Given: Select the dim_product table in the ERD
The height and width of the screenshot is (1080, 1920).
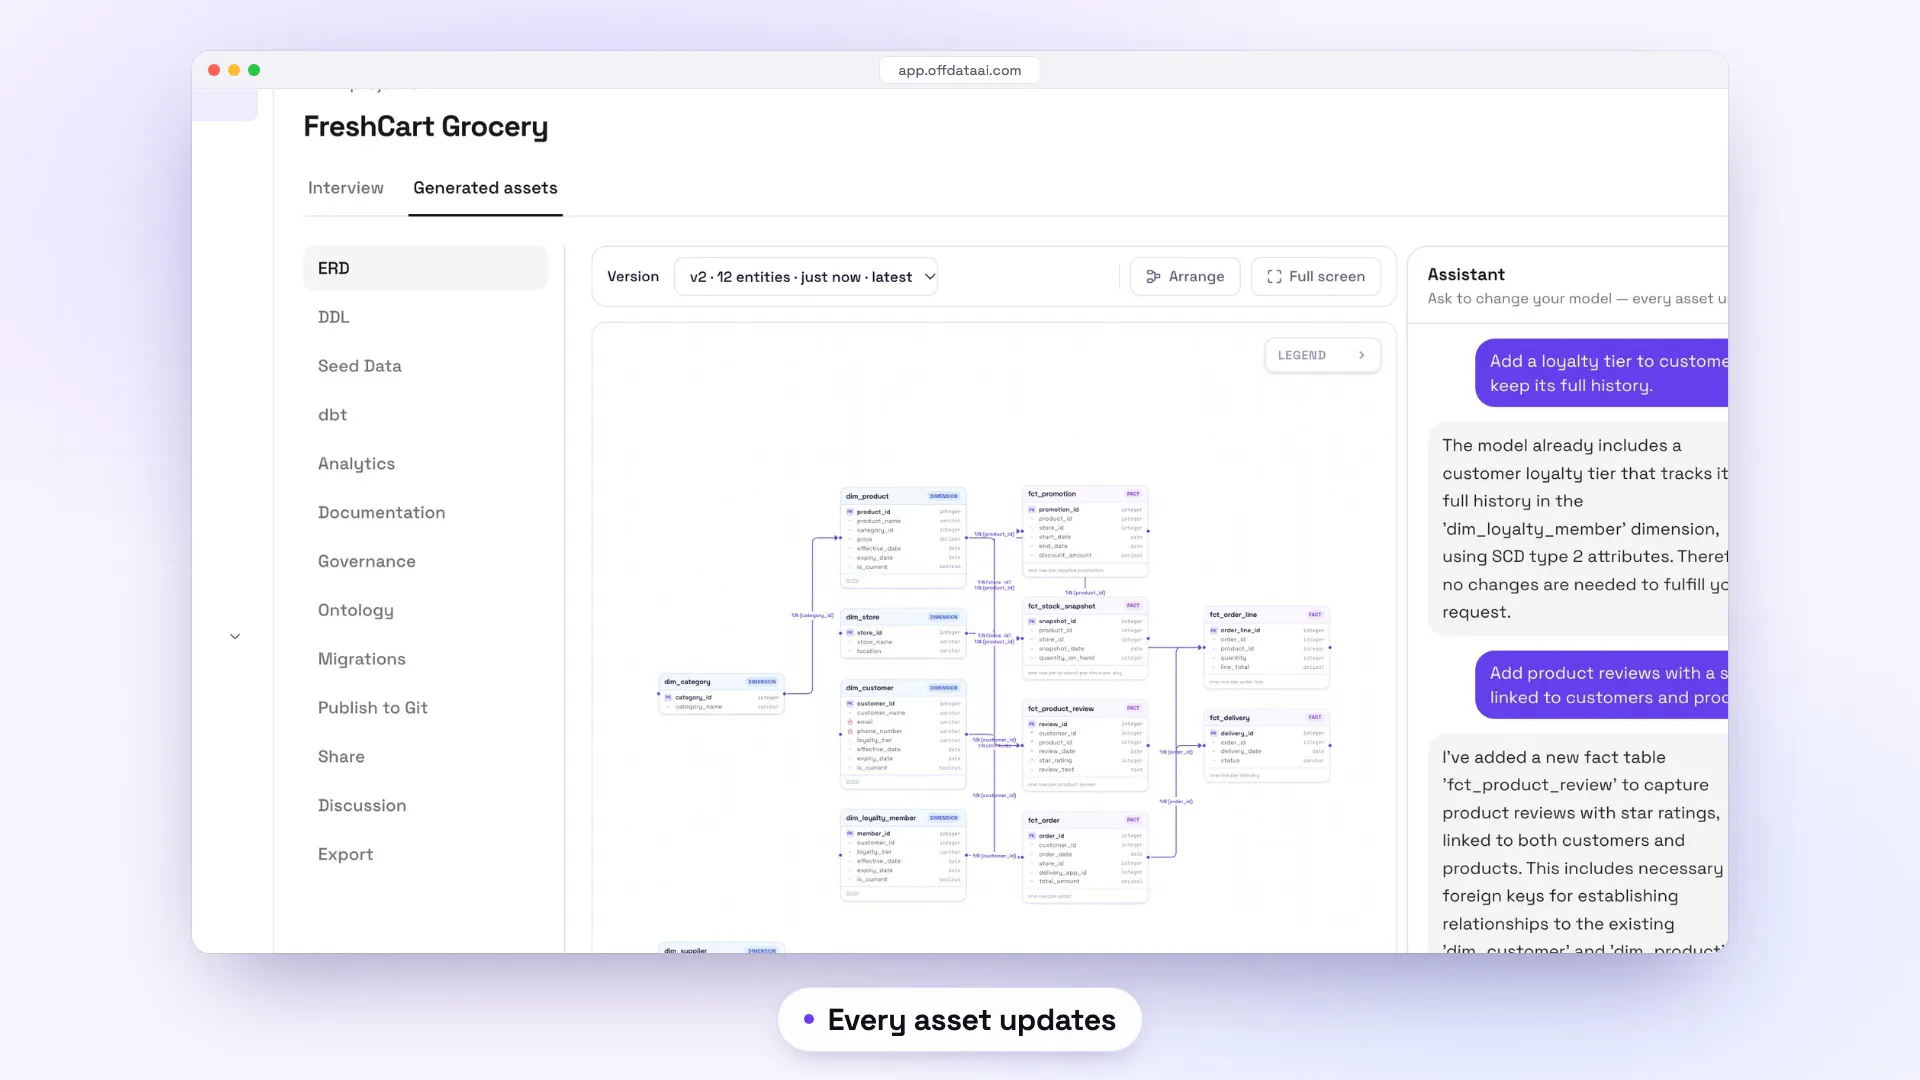Looking at the screenshot, I should click(903, 538).
